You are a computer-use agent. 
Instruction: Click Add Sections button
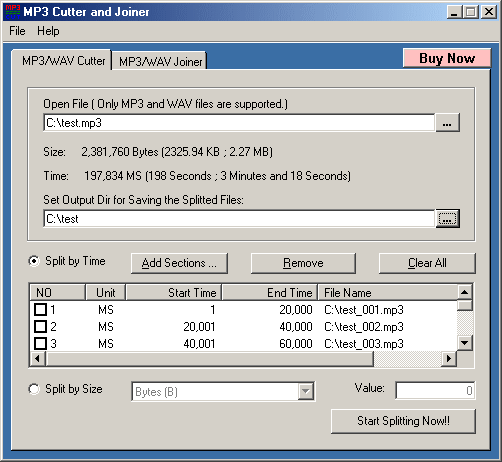[x=179, y=263]
